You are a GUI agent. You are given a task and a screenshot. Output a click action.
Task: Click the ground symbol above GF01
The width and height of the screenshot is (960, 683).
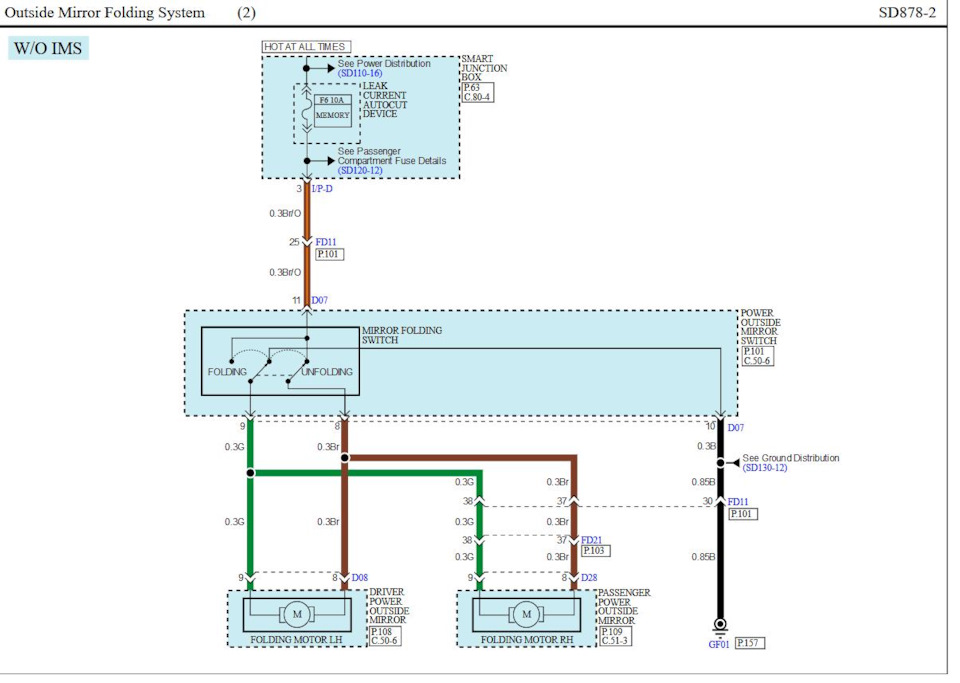point(720,626)
